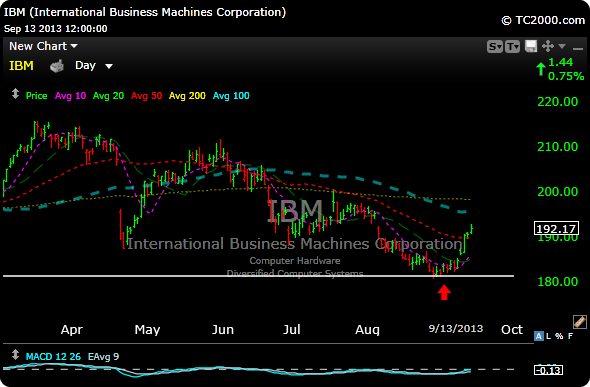
Task: Click the yellow IBM ticker symbol
Action: (x=21, y=66)
